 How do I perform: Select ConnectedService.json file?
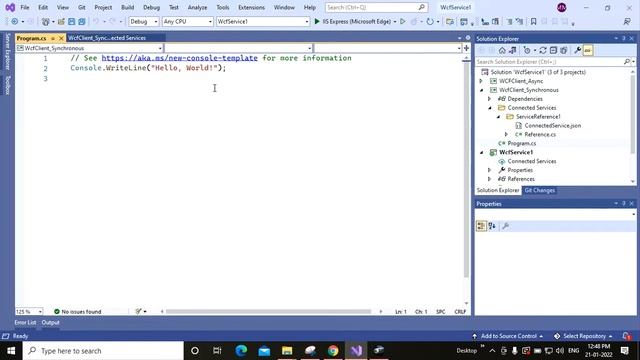553,126
